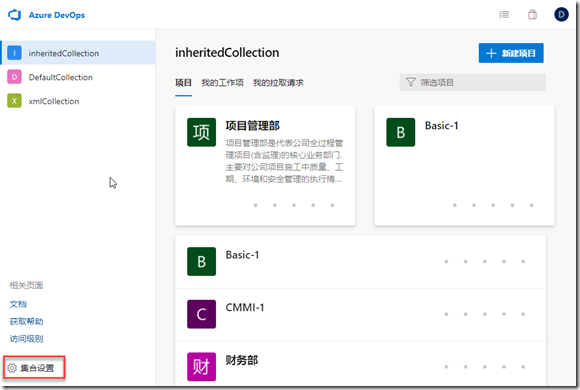580x390 pixels.
Task: Click the Basic-1 list row icon
Action: click(x=201, y=262)
